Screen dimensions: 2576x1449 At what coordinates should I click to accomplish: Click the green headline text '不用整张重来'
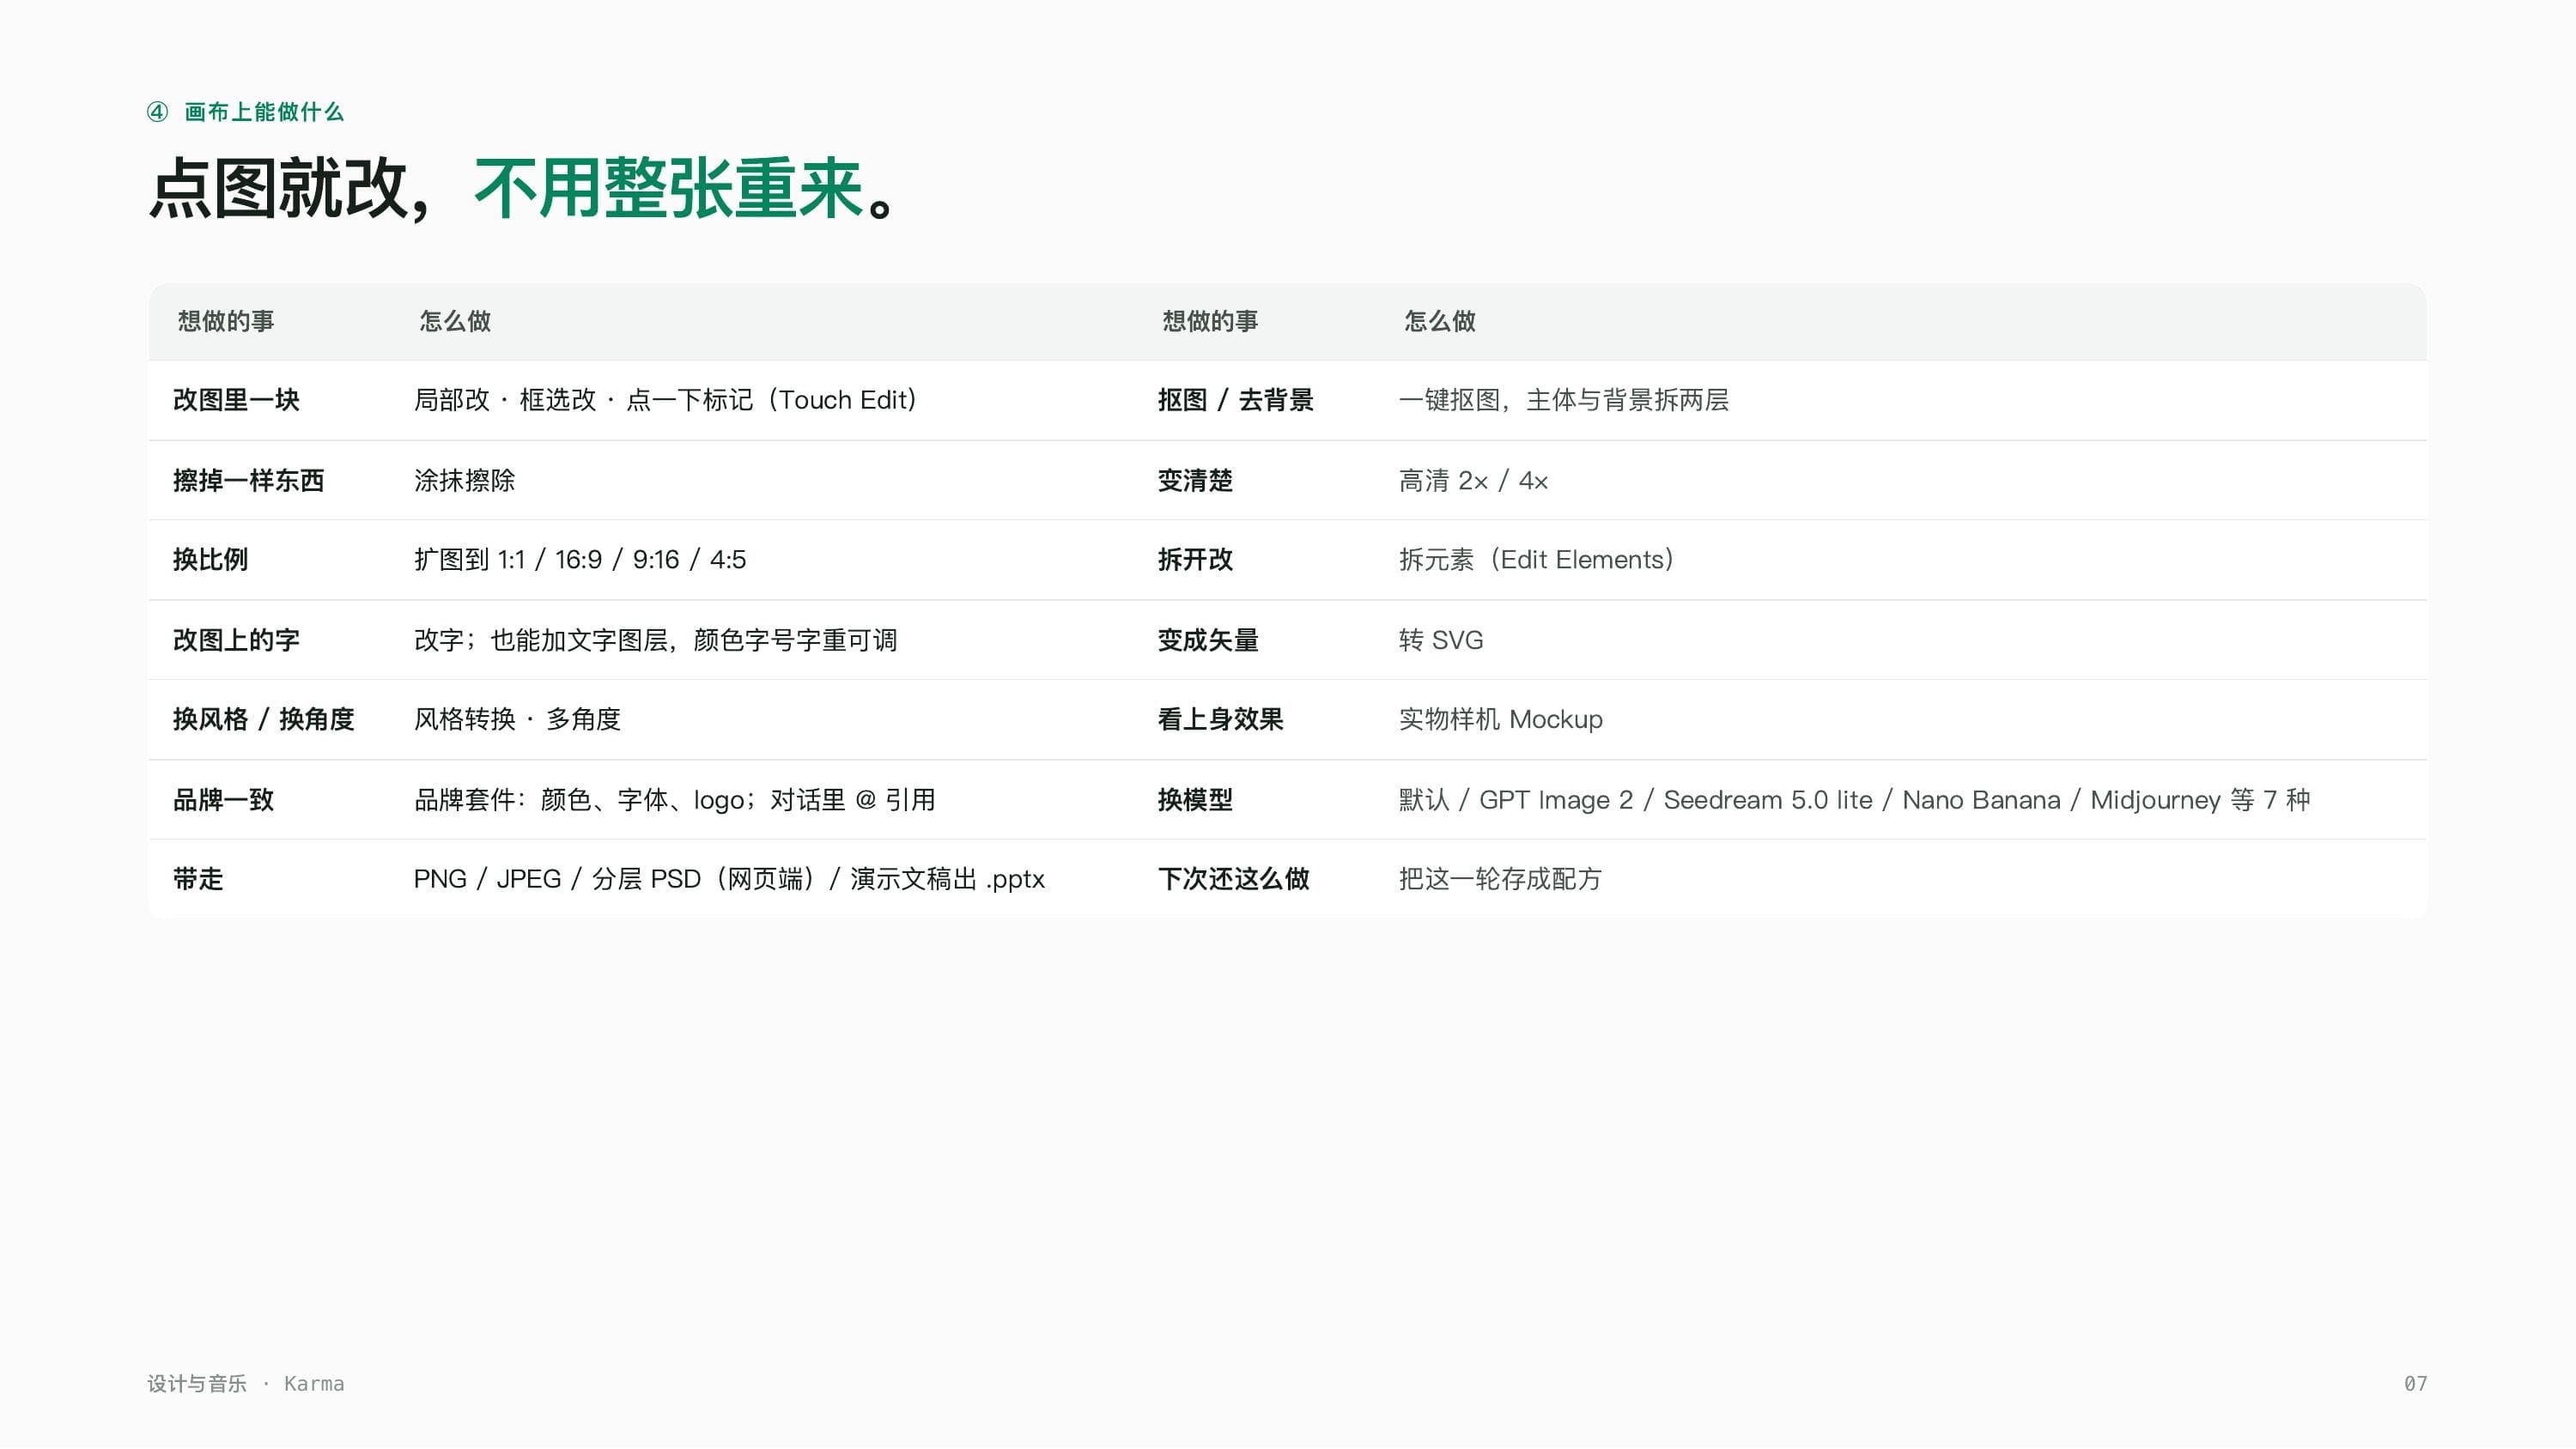[668, 188]
